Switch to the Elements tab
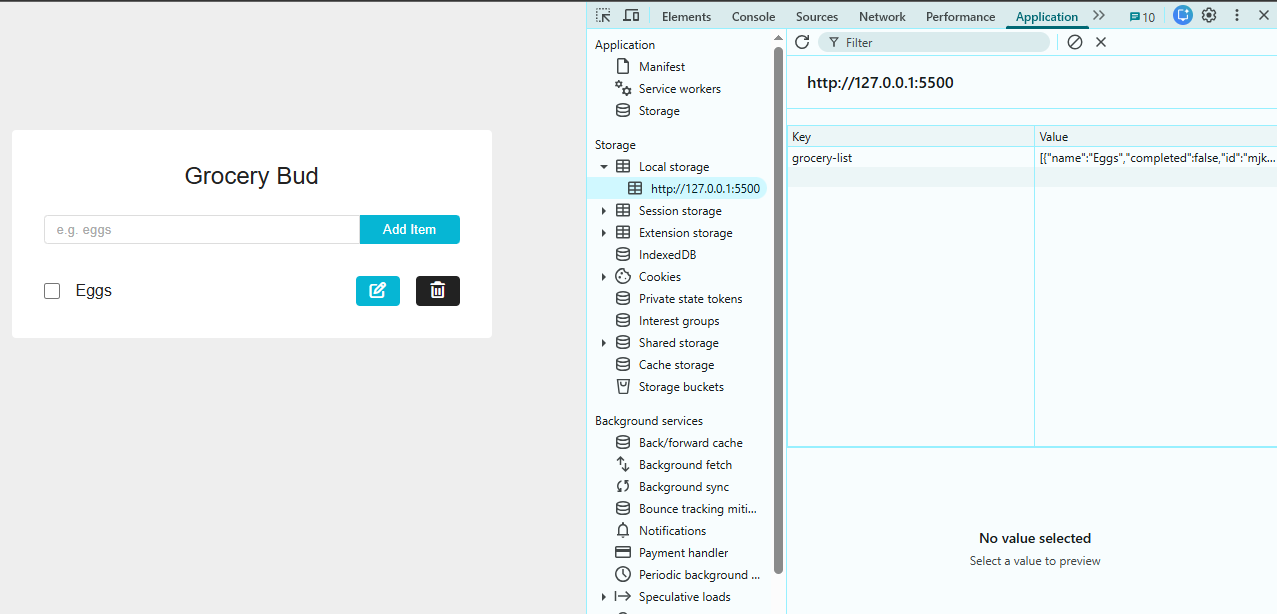1277x614 pixels. click(687, 17)
